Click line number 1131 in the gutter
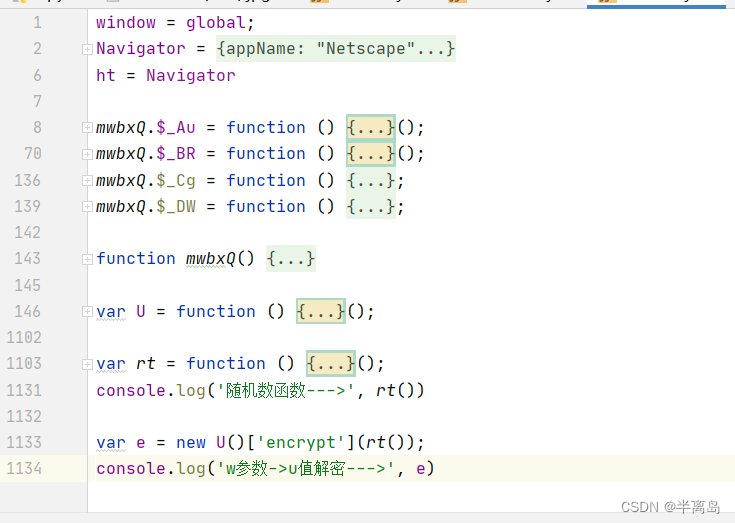This screenshot has height=523, width=735. point(24,390)
